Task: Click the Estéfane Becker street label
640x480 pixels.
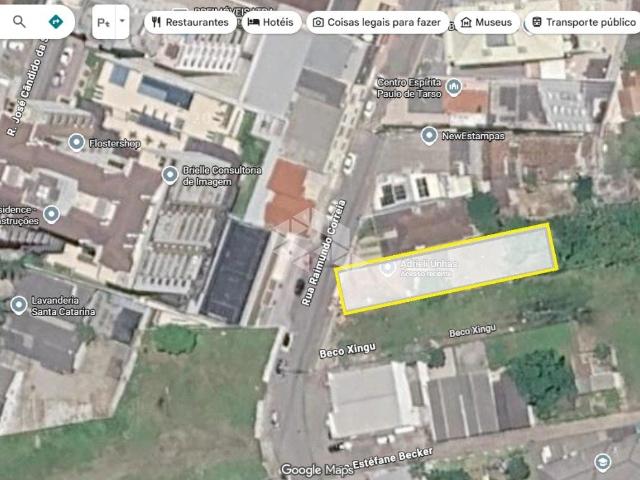Action: coord(392,459)
